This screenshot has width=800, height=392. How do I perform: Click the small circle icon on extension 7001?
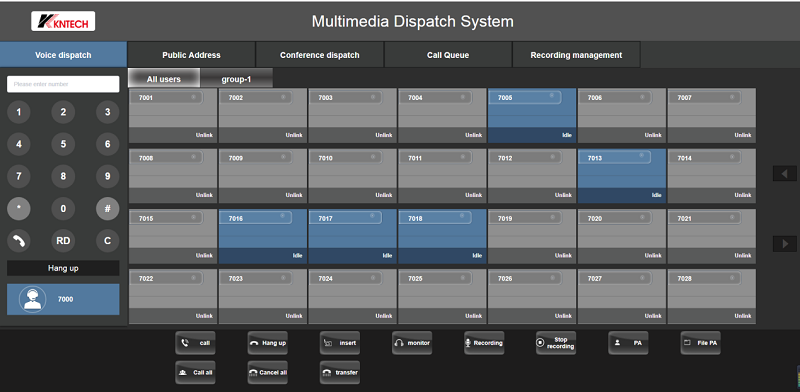193,97
